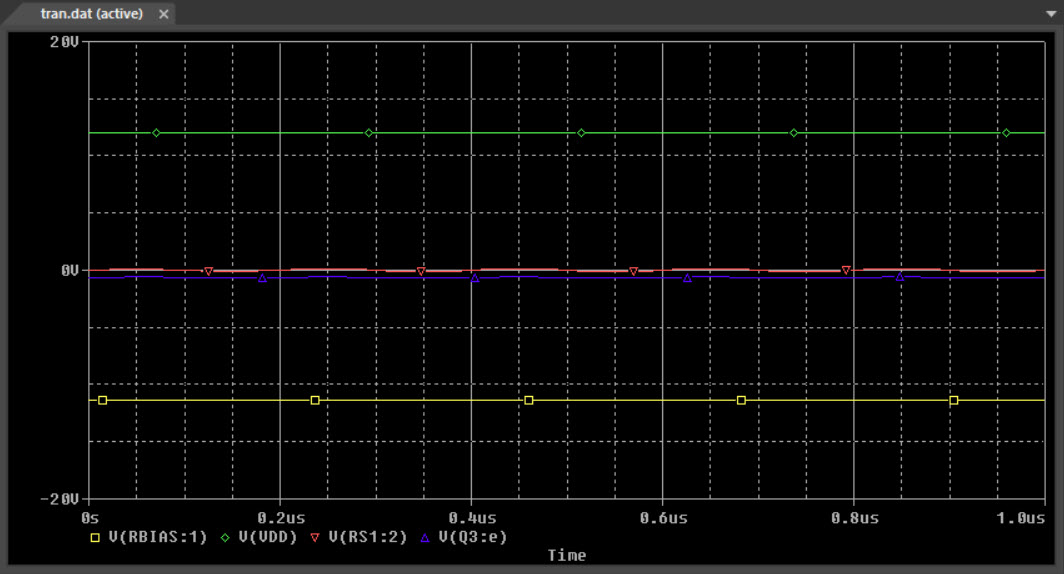Click the 0.6us tick label on time axis
The image size is (1064, 574).
(664, 518)
